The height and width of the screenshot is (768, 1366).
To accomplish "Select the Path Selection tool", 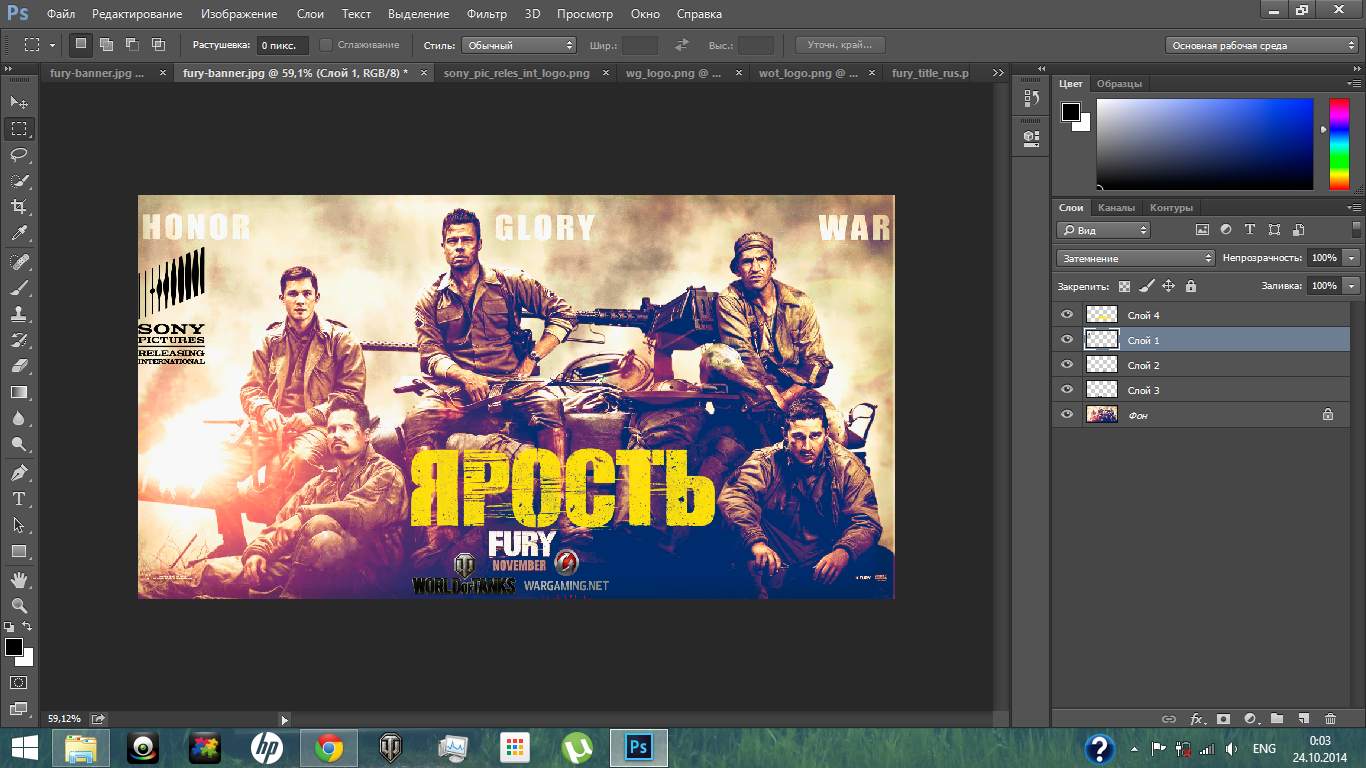I will (x=19, y=524).
